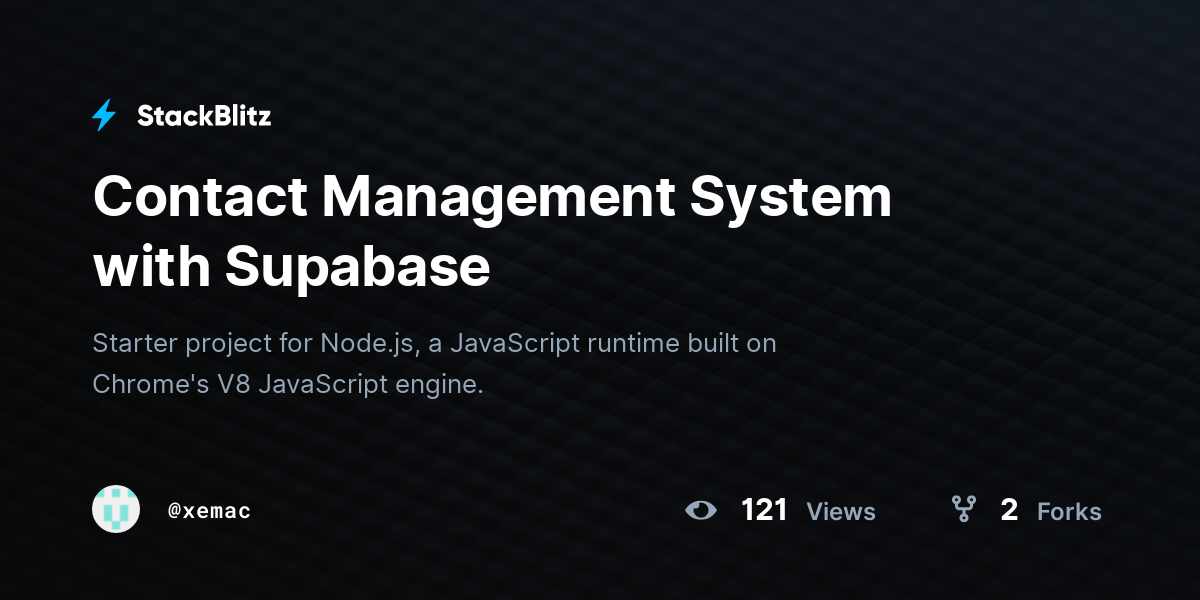Click the Forks label text
Viewport: 1200px width, 600px height.
[x=1069, y=512]
